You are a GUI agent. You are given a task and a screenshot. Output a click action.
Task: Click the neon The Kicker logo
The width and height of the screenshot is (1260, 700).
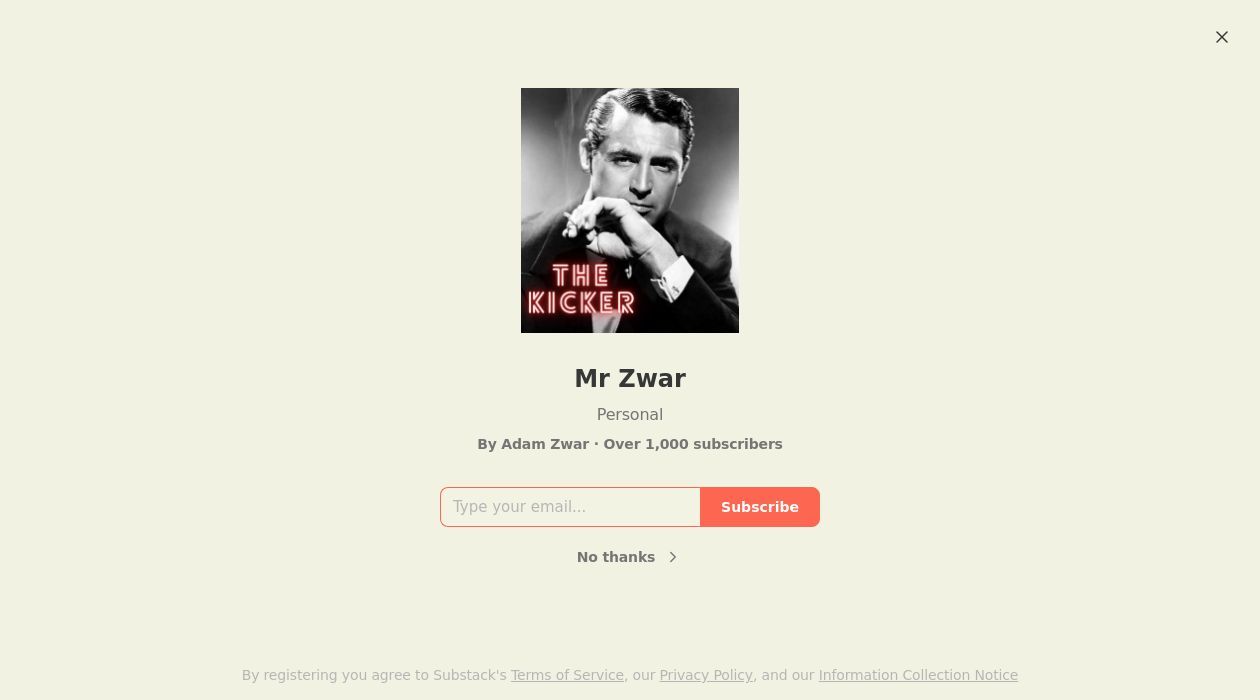581,289
